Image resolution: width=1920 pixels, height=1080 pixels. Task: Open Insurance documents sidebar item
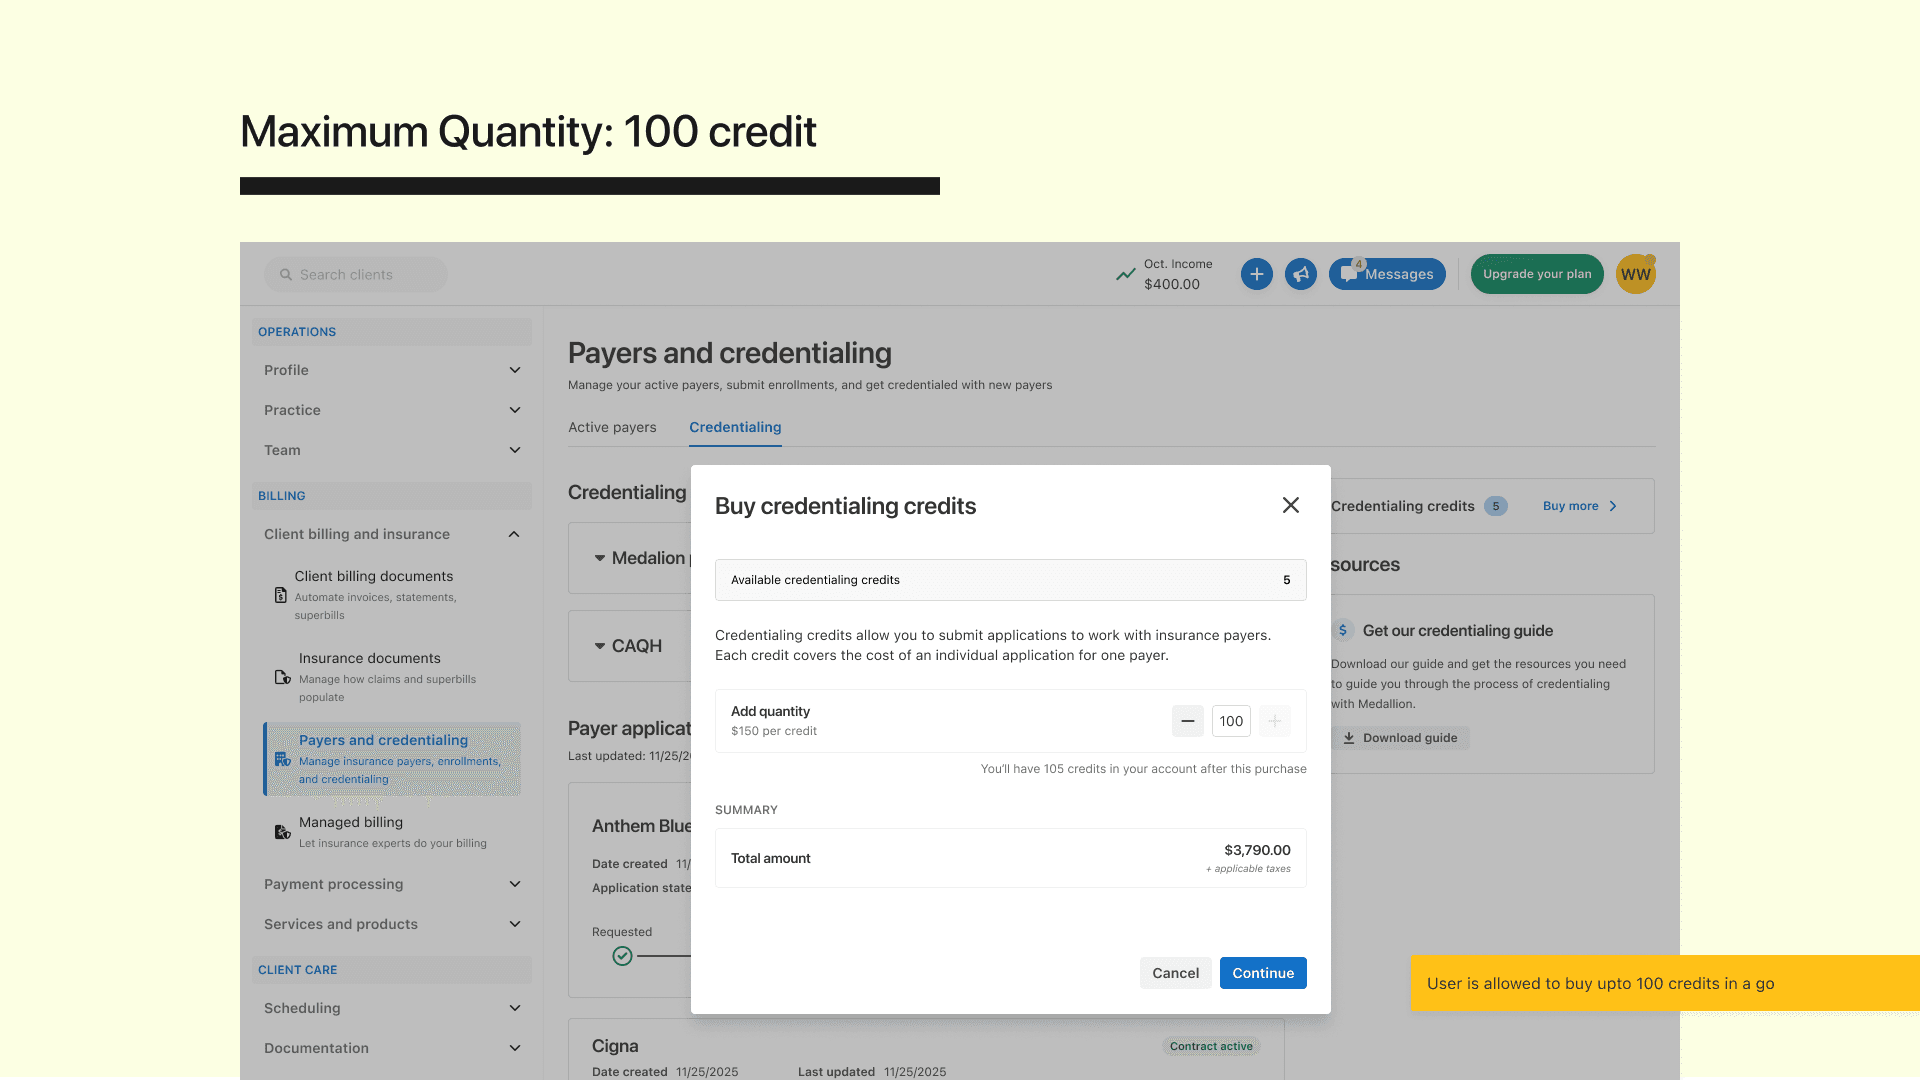pyautogui.click(x=392, y=677)
